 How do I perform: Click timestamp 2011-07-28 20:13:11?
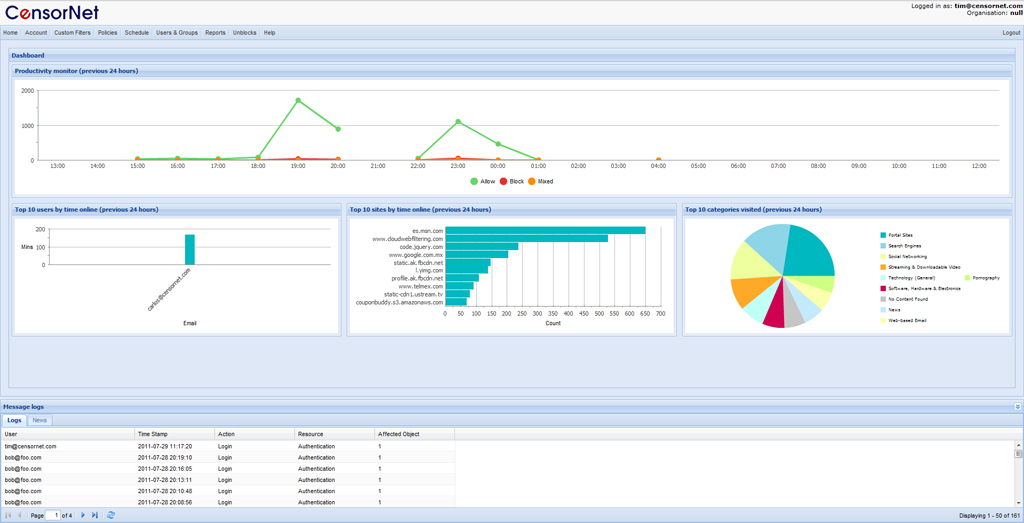coord(165,479)
